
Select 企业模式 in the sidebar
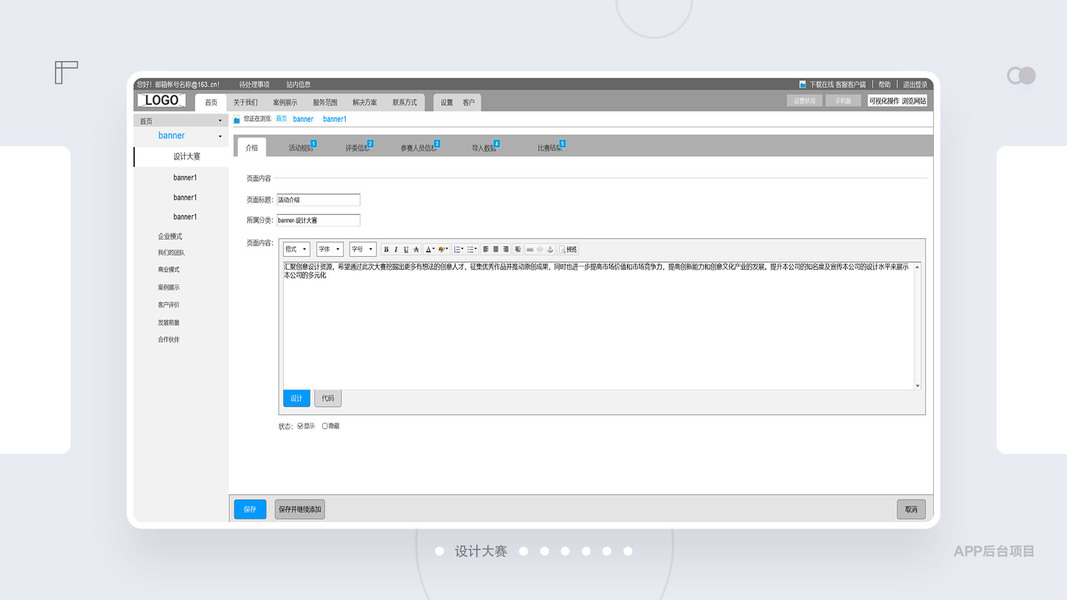[170, 236]
